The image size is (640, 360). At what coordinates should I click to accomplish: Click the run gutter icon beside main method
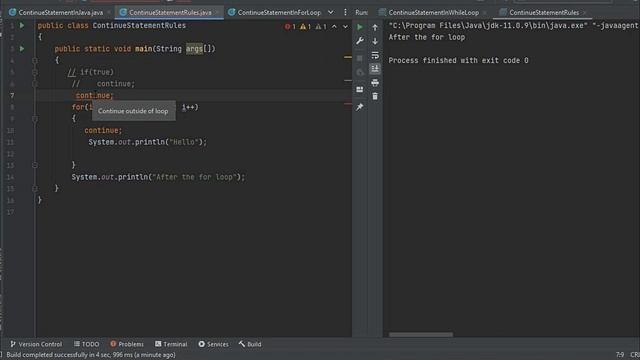(22, 49)
